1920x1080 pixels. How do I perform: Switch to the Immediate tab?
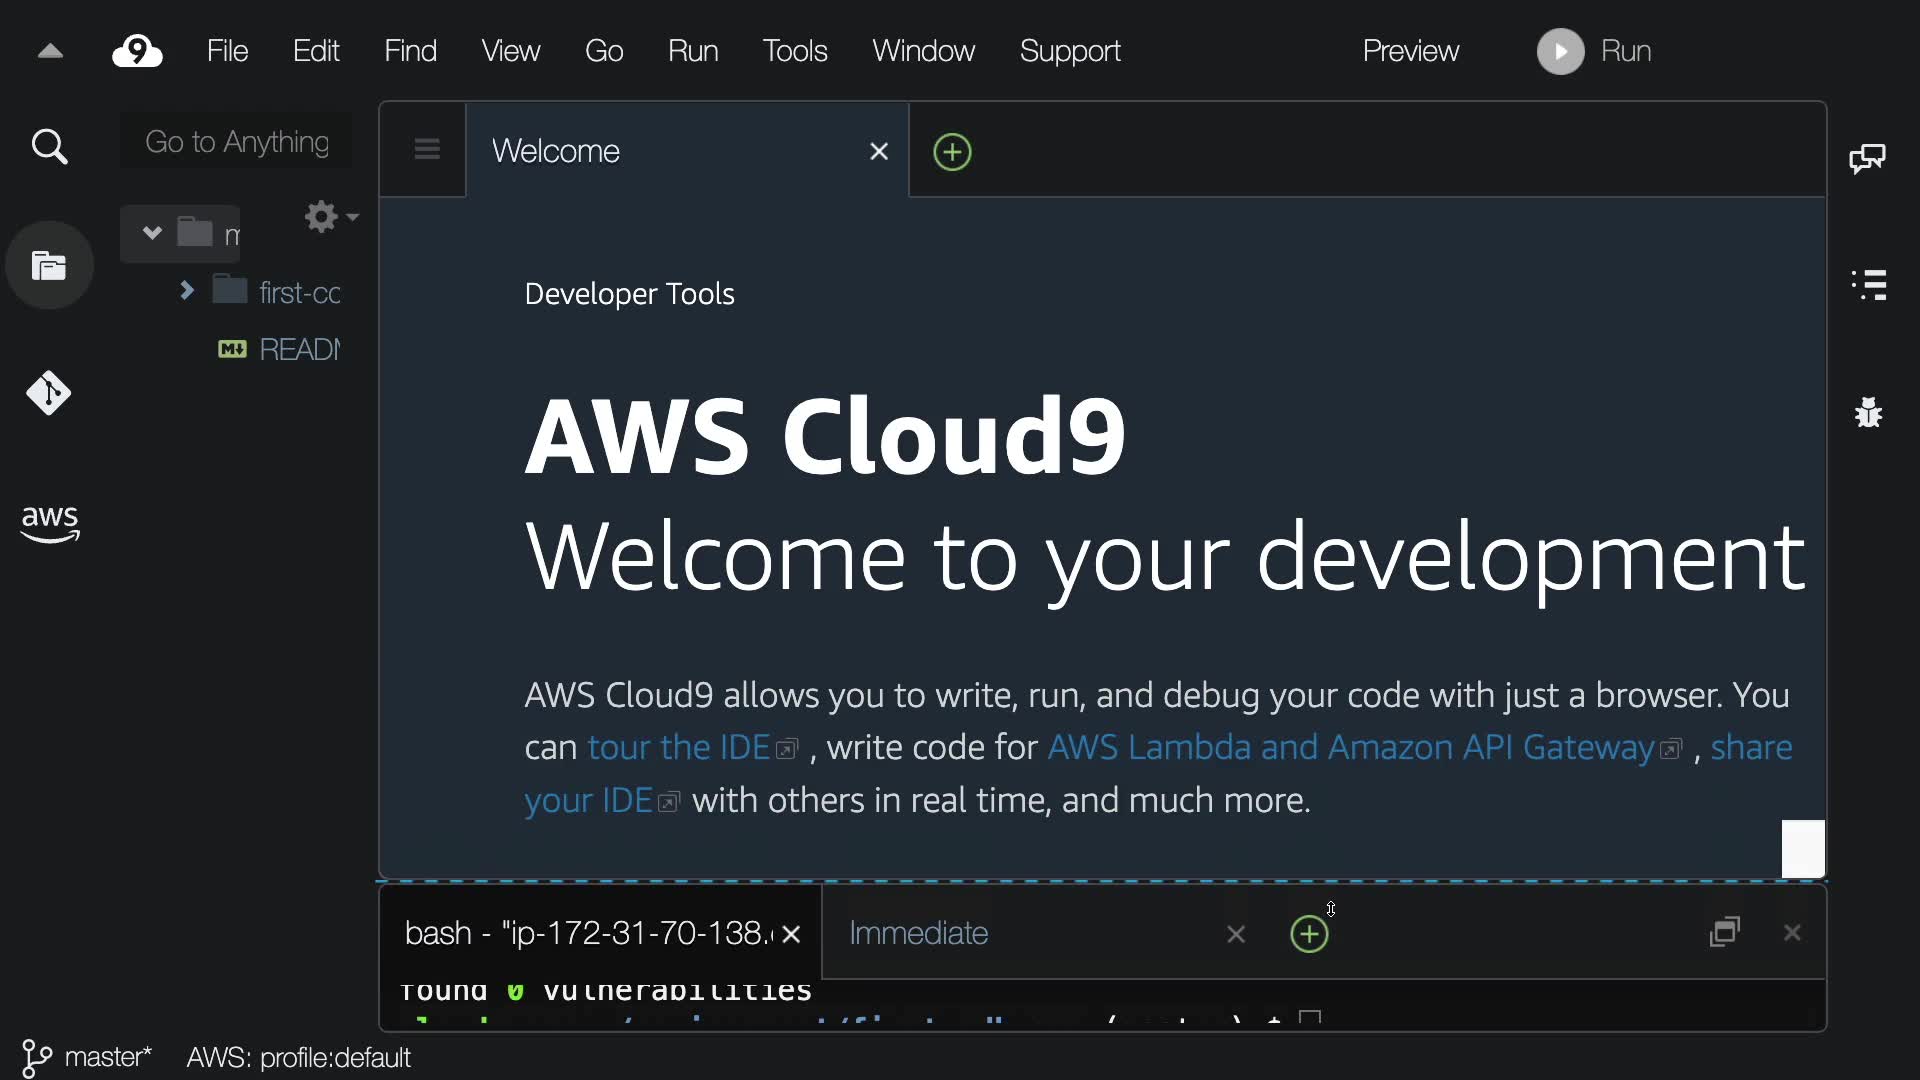[918, 933]
